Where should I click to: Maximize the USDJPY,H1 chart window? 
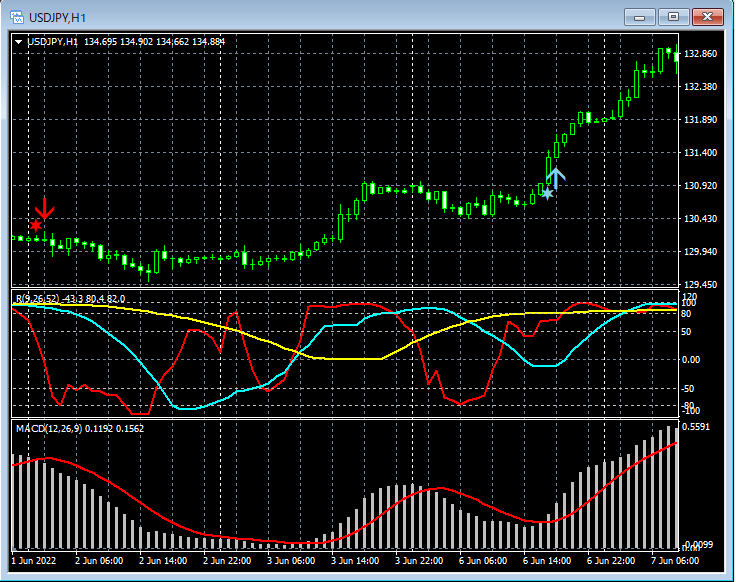click(673, 17)
